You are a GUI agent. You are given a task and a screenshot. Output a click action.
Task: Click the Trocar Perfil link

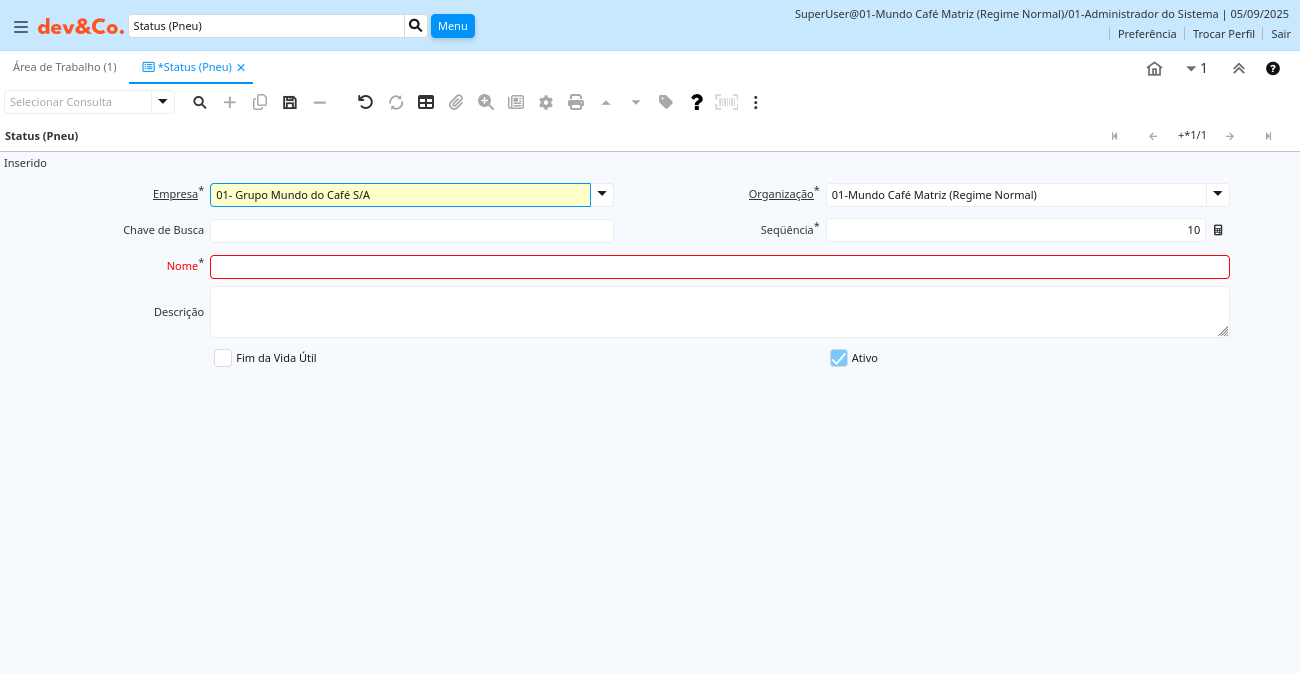point(1223,34)
